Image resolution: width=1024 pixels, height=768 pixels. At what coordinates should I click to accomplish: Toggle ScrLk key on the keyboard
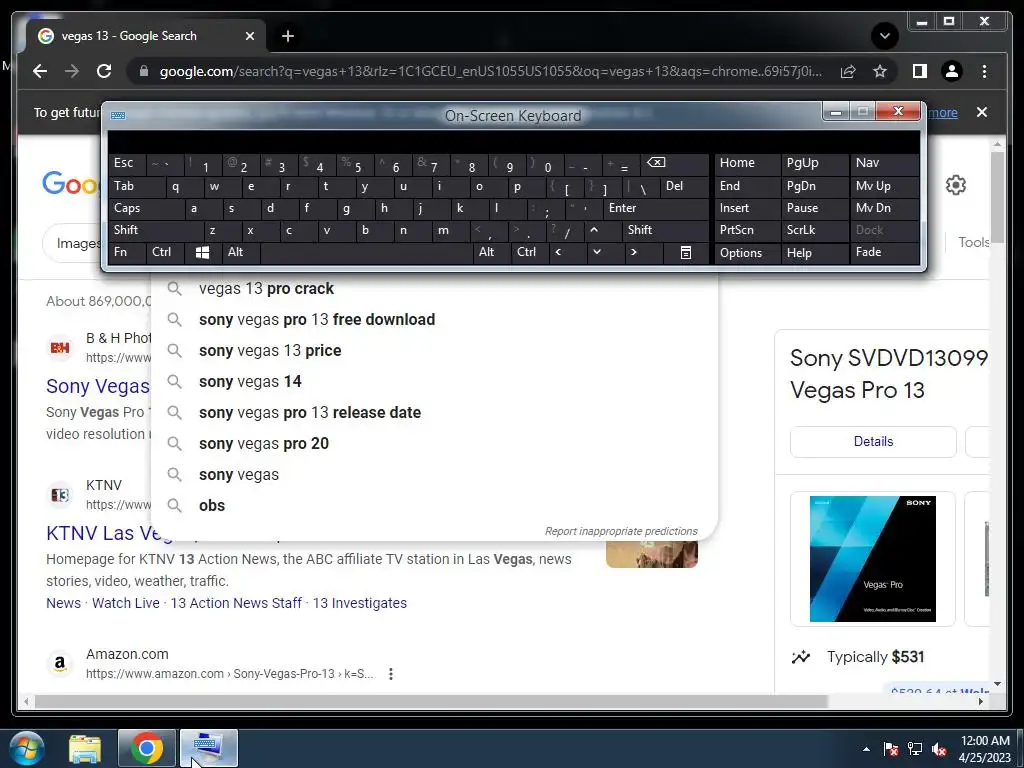[815, 230]
